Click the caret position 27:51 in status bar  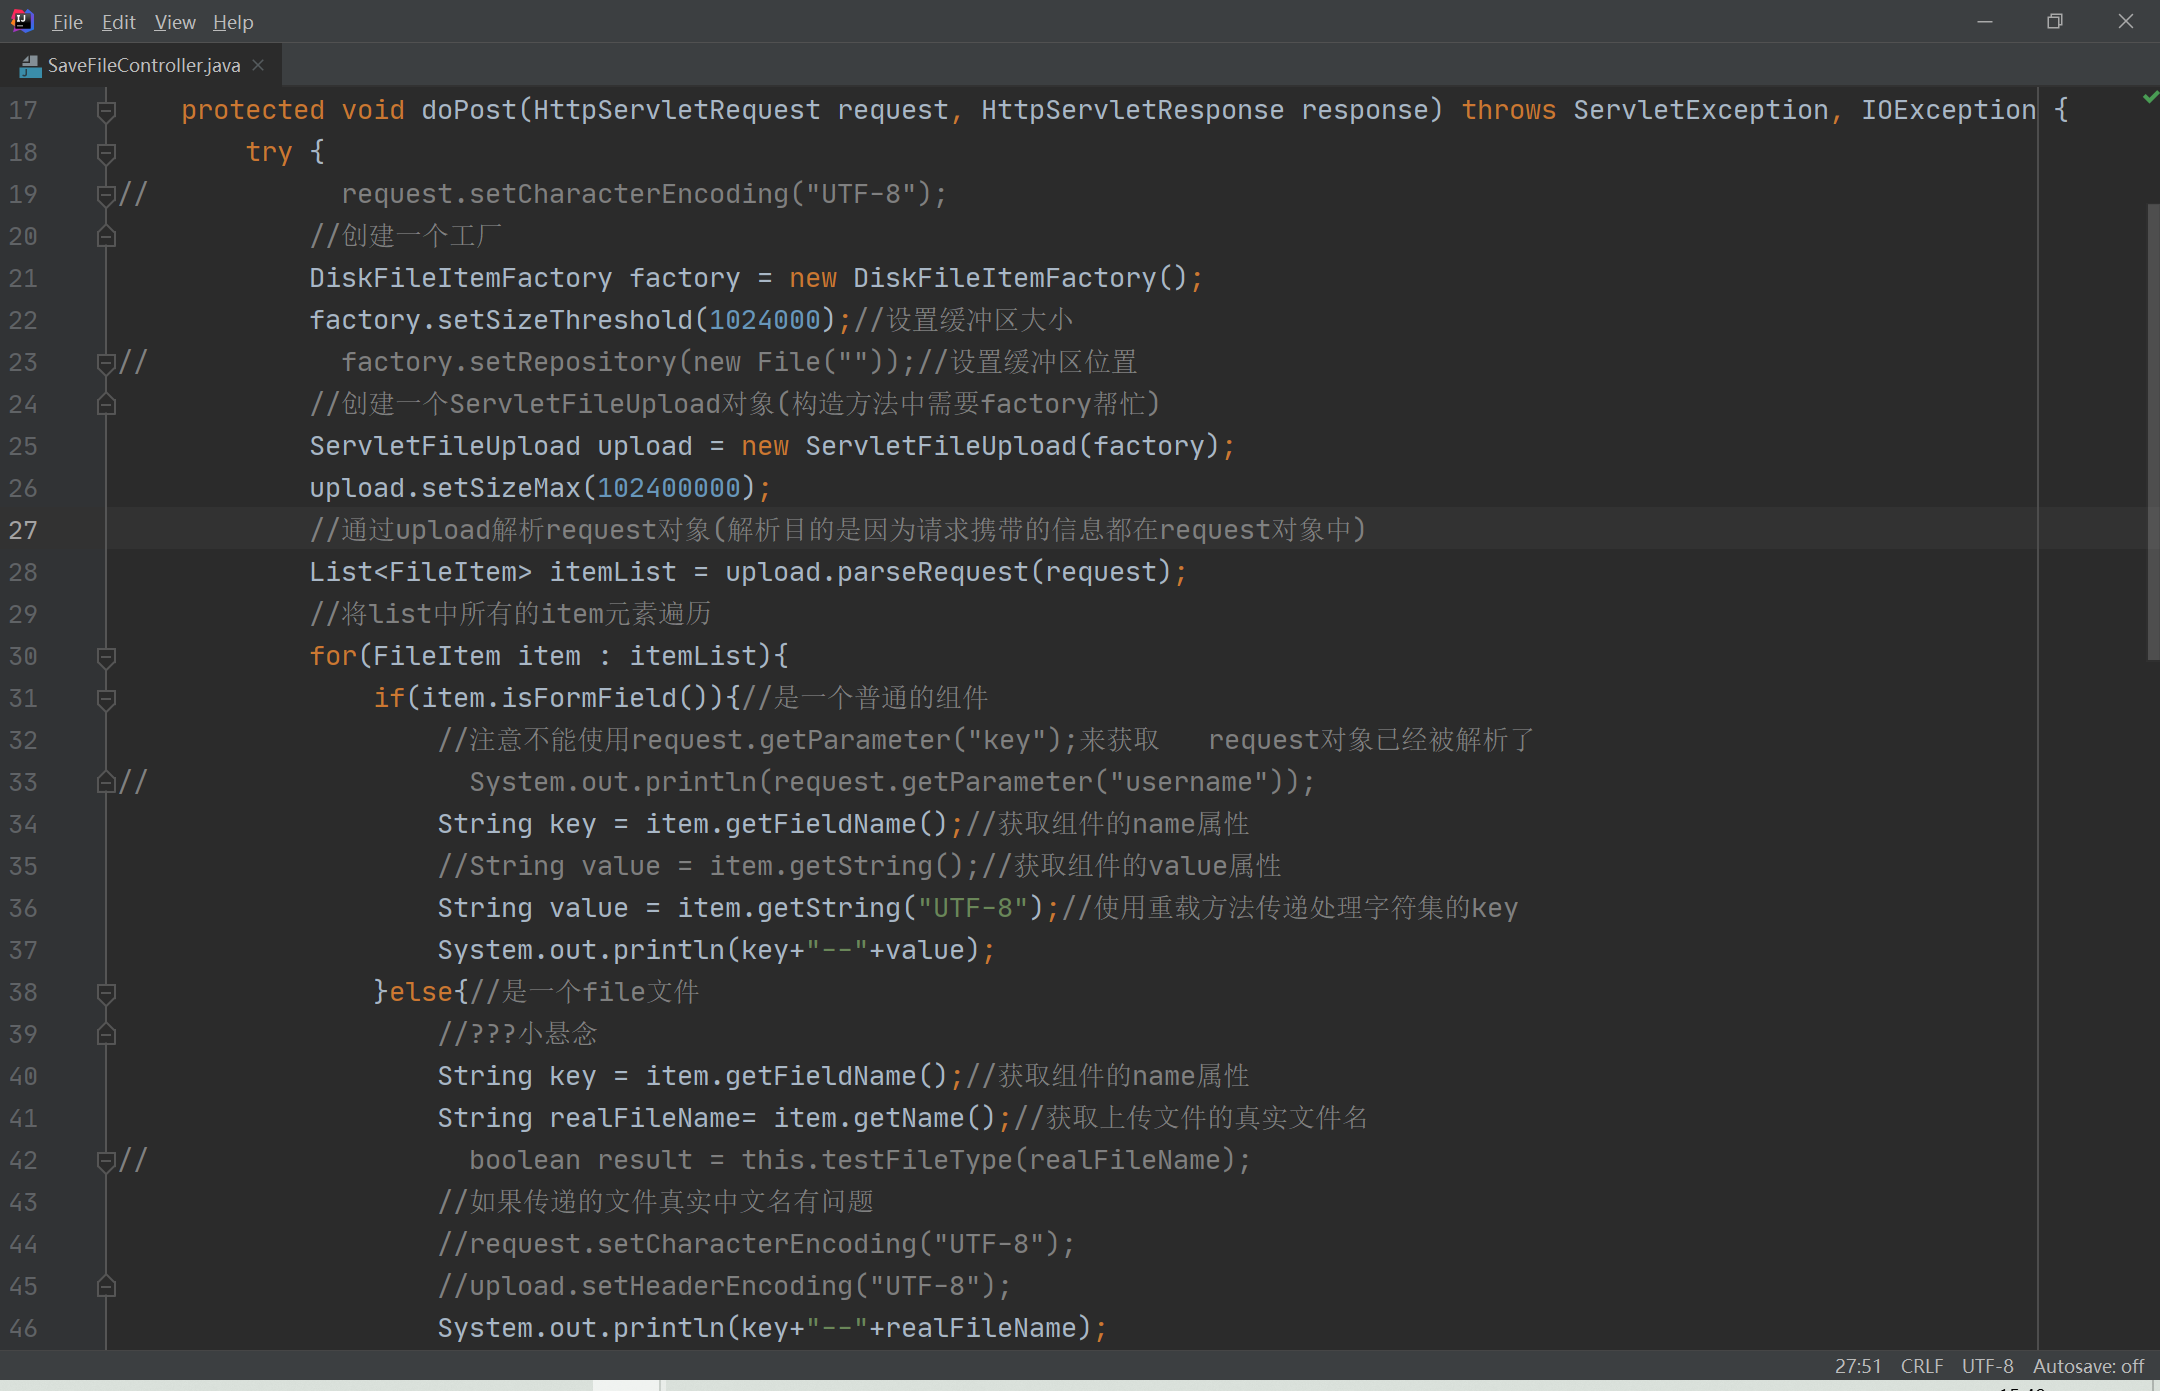1858,1366
